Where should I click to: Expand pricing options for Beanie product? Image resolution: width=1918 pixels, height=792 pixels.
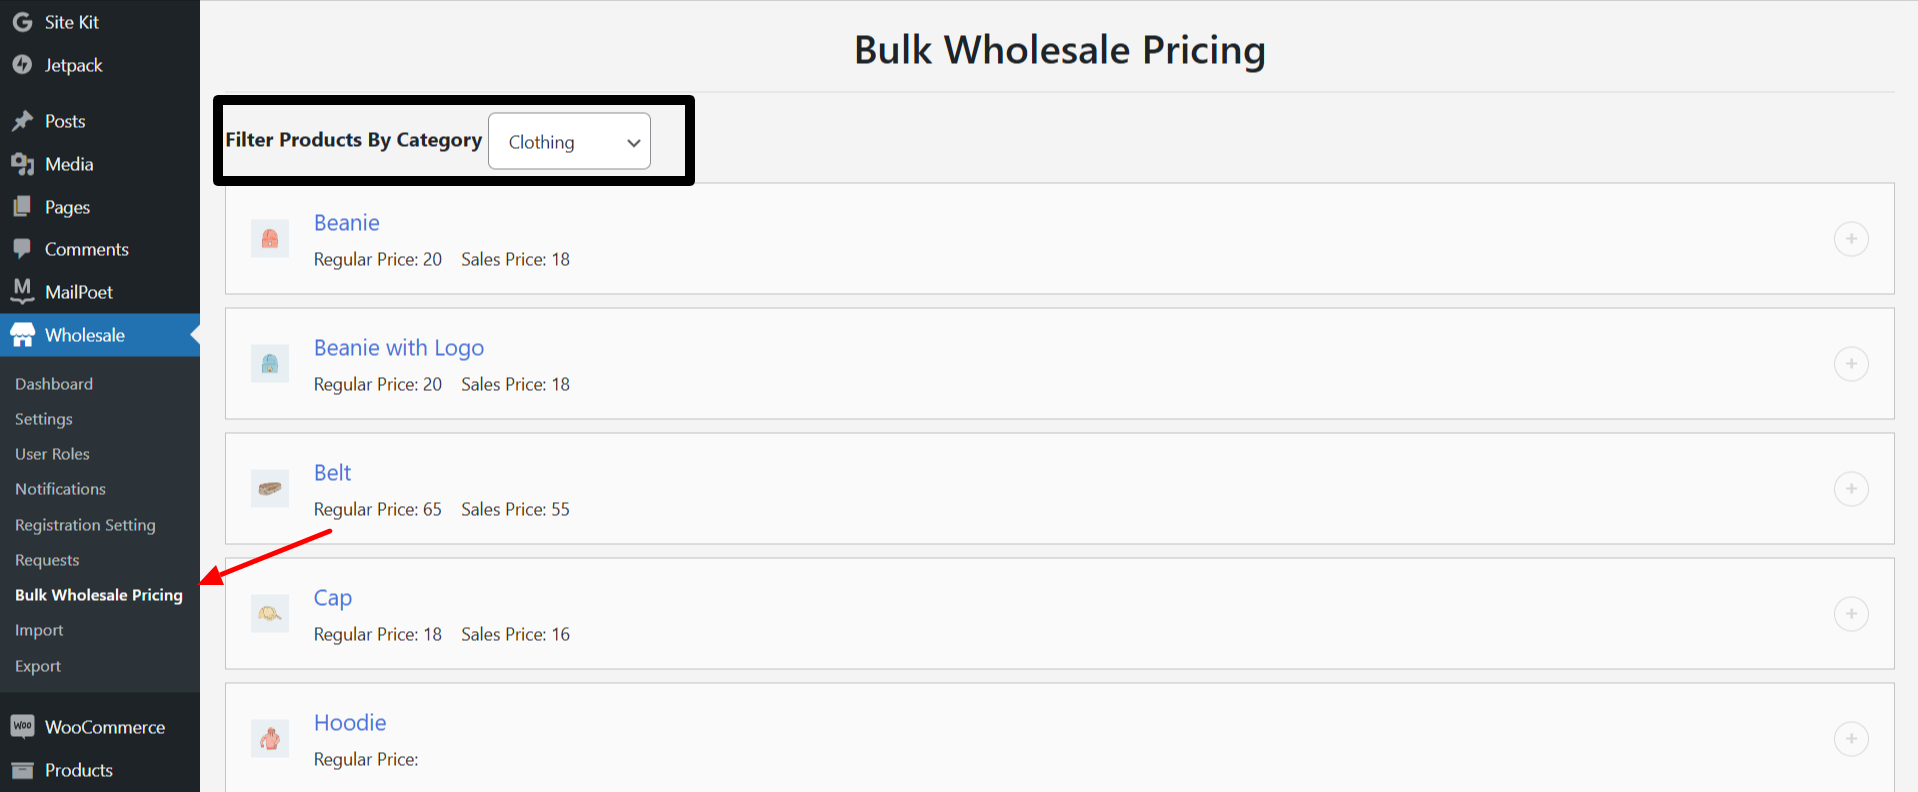(1851, 239)
